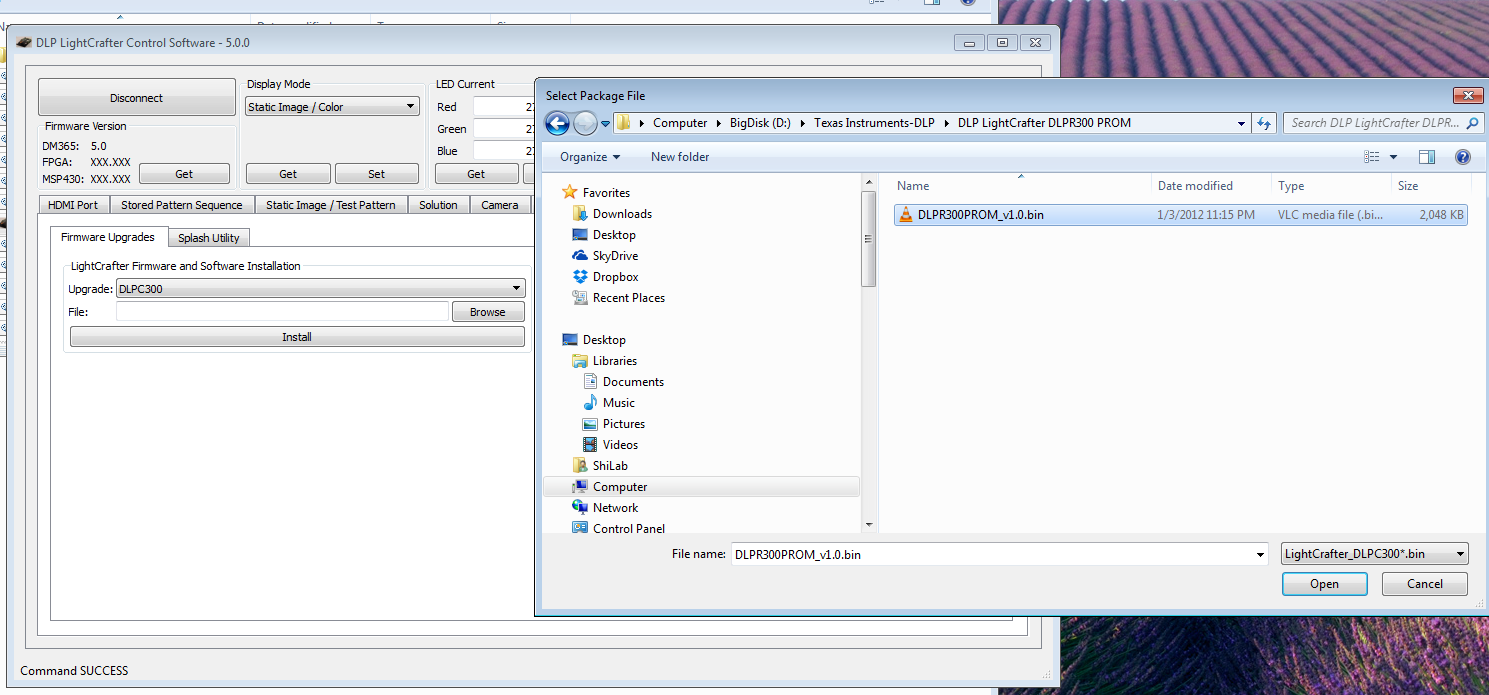Expand the File name history dropdown
Image resolution: width=1489 pixels, height=695 pixels.
click(x=1261, y=554)
